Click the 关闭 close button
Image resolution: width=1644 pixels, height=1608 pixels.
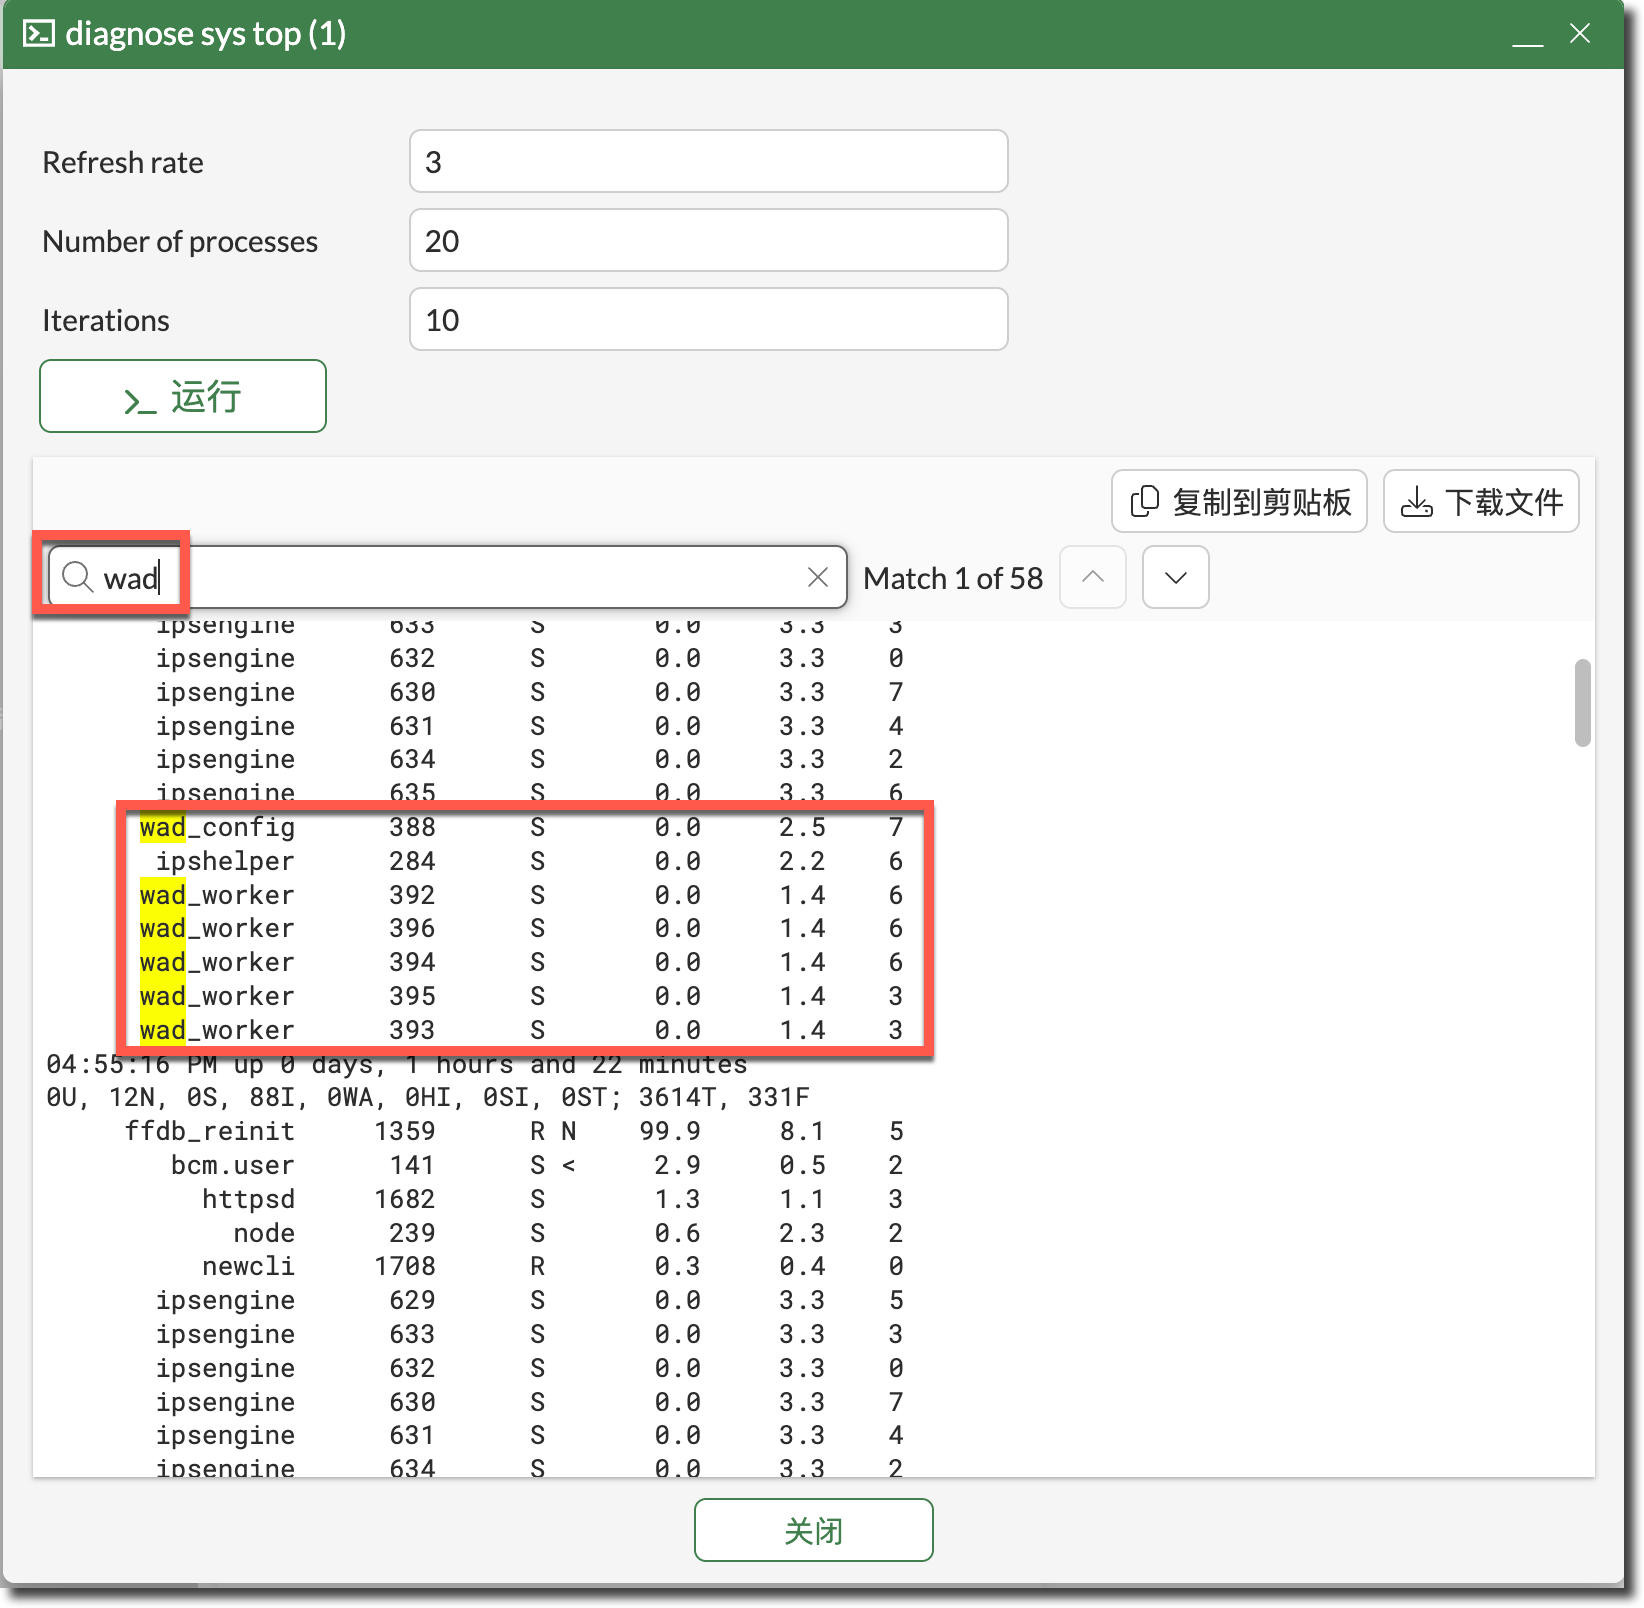tap(814, 1530)
